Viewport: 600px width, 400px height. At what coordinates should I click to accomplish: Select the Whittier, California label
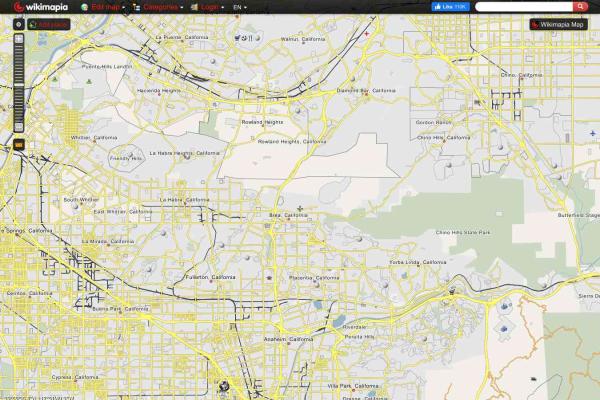[x=94, y=138]
